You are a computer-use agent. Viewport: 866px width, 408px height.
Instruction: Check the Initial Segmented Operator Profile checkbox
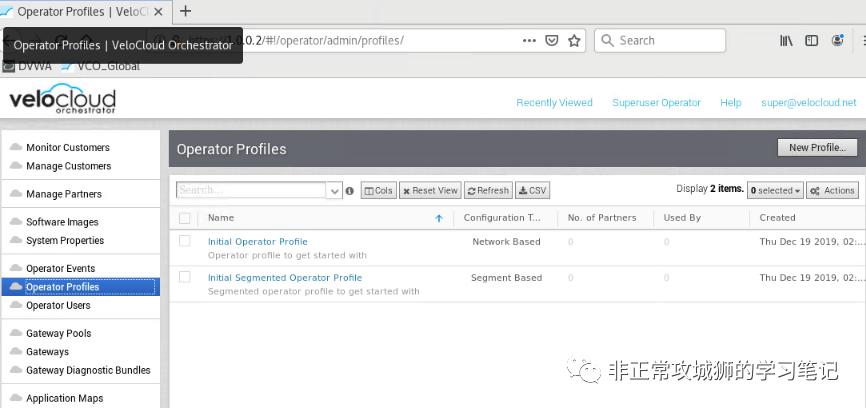[184, 277]
